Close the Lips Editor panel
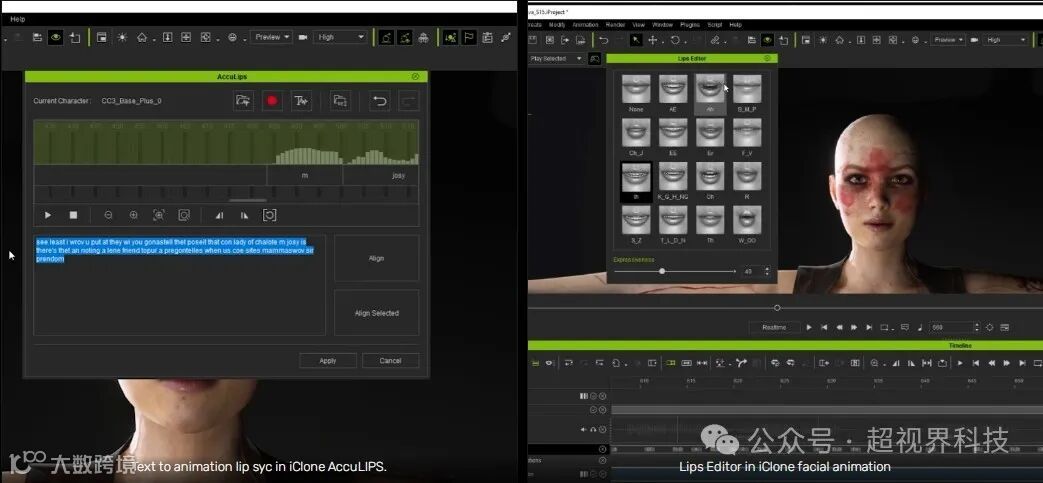Image resolution: width=1043 pixels, height=483 pixels. pyautogui.click(x=767, y=59)
